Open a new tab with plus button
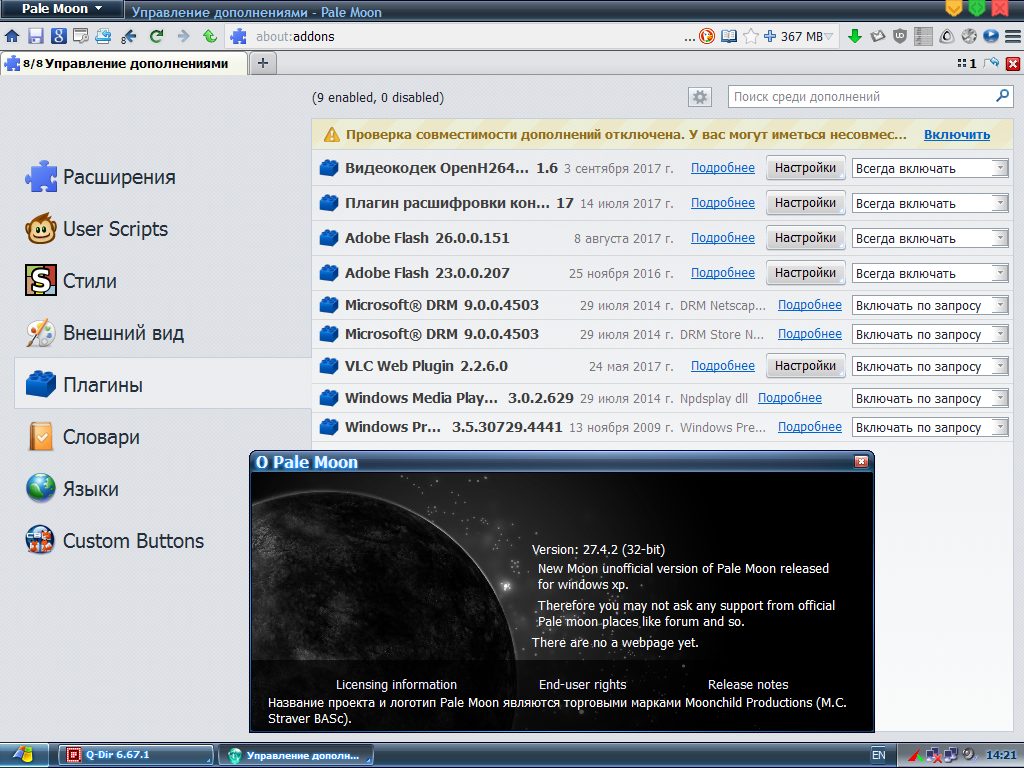Image resolution: width=1024 pixels, height=768 pixels. (x=263, y=63)
